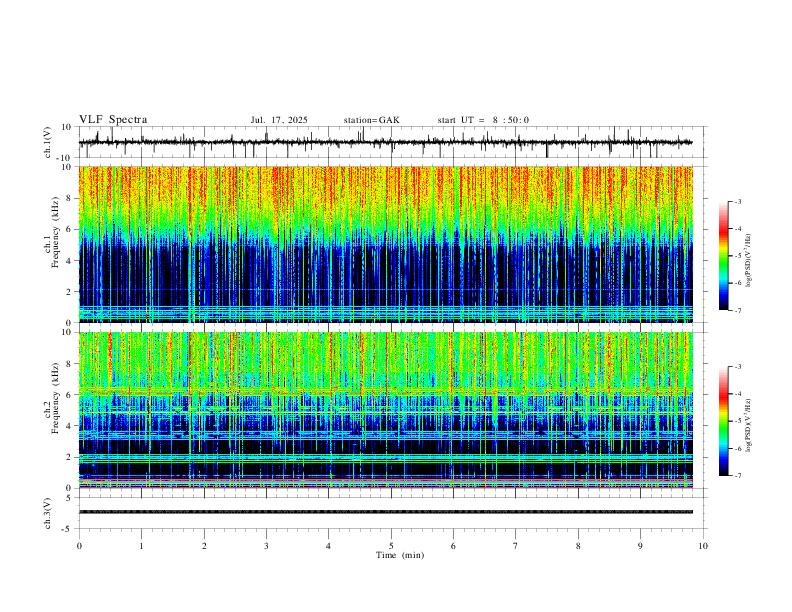The width and height of the screenshot is (792, 612).
Task: Click the '-5' tick label of ch.3(V) axis
Action: point(67,529)
